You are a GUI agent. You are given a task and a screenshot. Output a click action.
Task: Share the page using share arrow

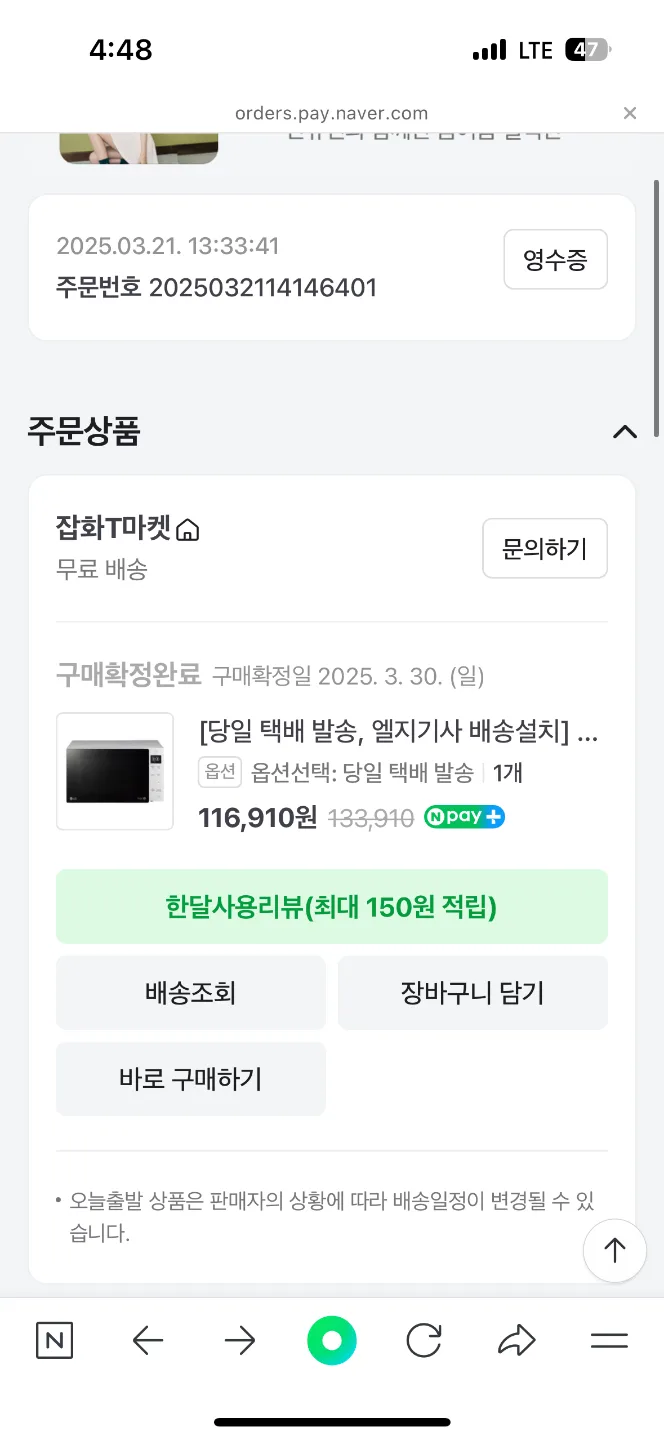[517, 1341]
